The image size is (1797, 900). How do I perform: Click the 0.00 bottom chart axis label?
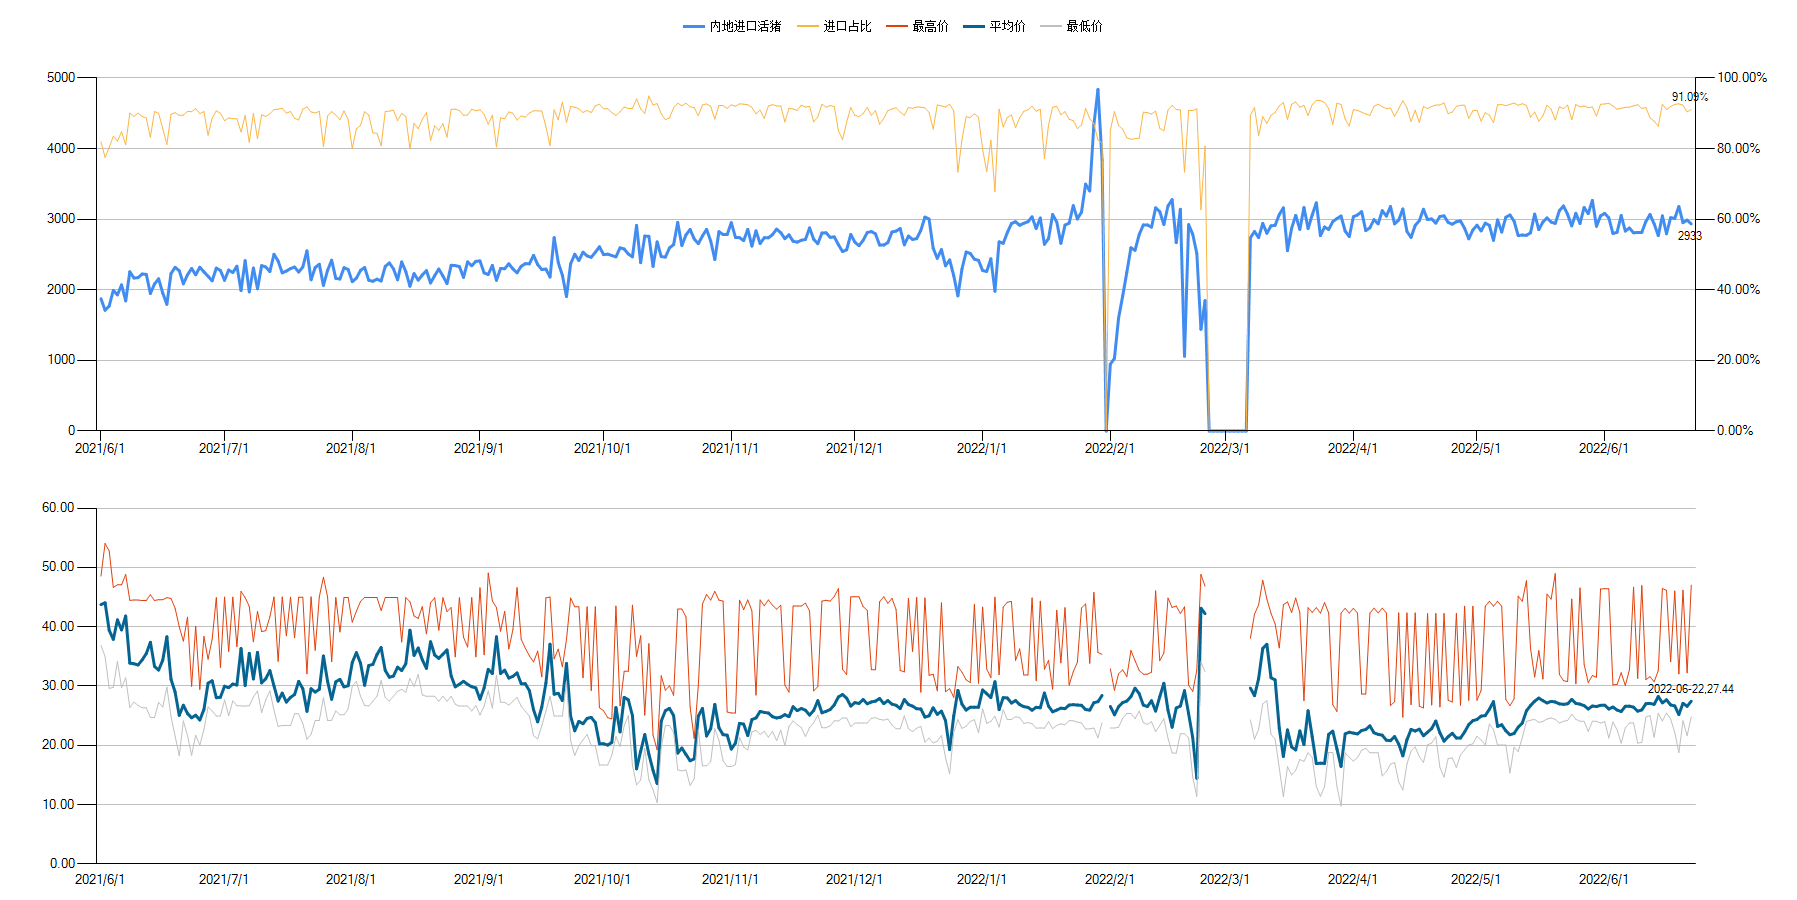62,862
